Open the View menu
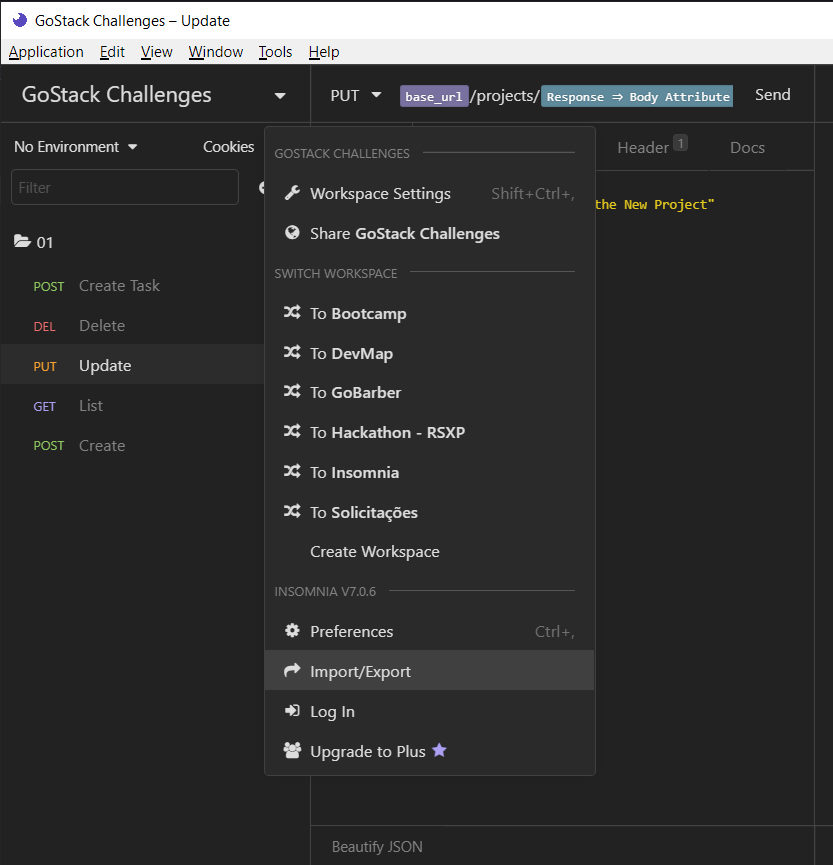Viewport: 833px width, 865px height. pos(157,52)
